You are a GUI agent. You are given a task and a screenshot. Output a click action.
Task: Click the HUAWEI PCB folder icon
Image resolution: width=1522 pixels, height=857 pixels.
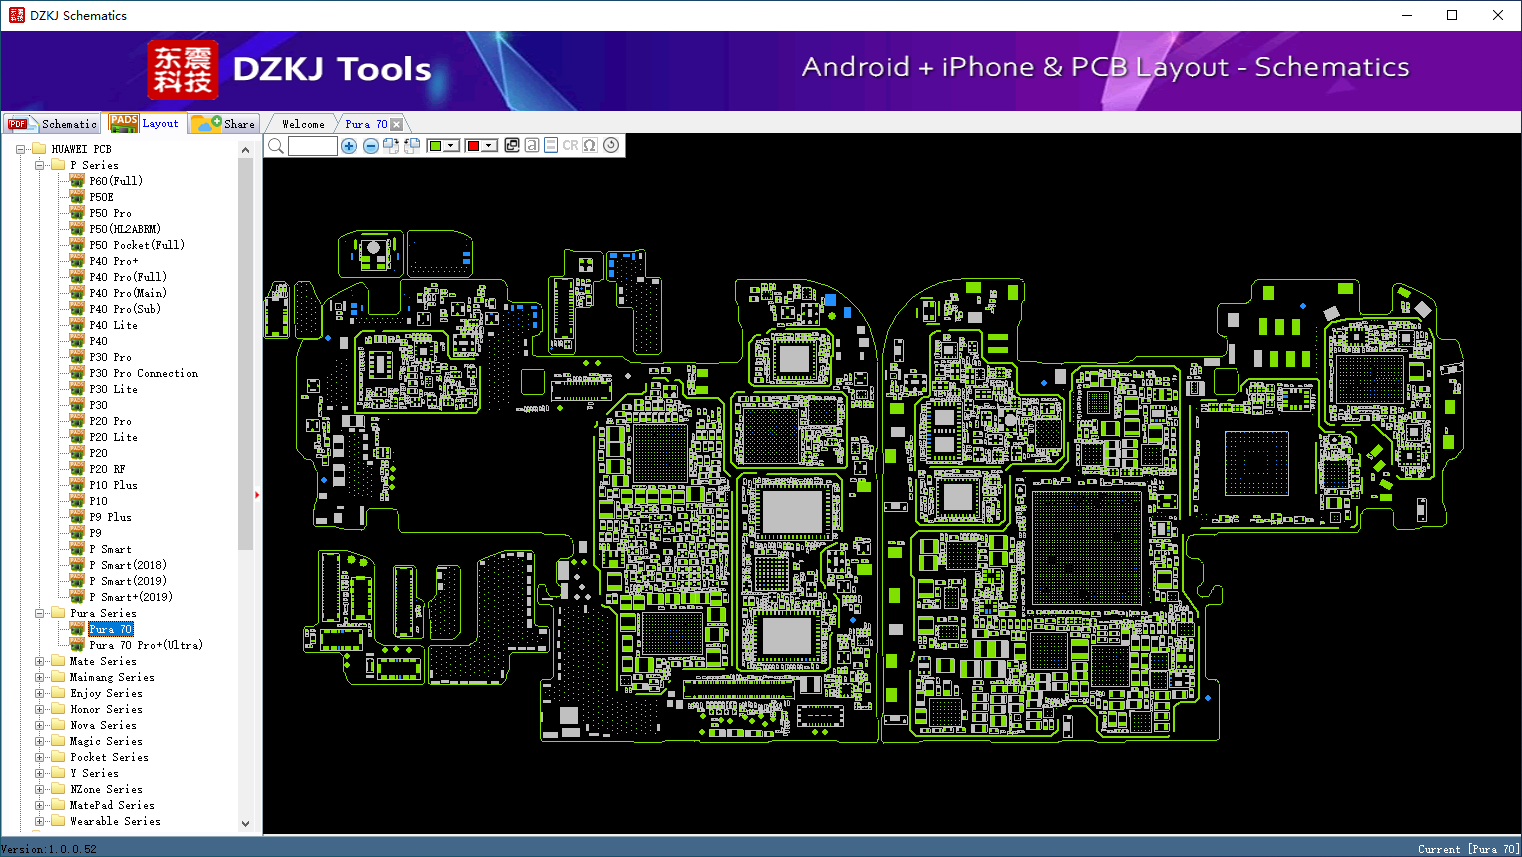click(x=39, y=149)
